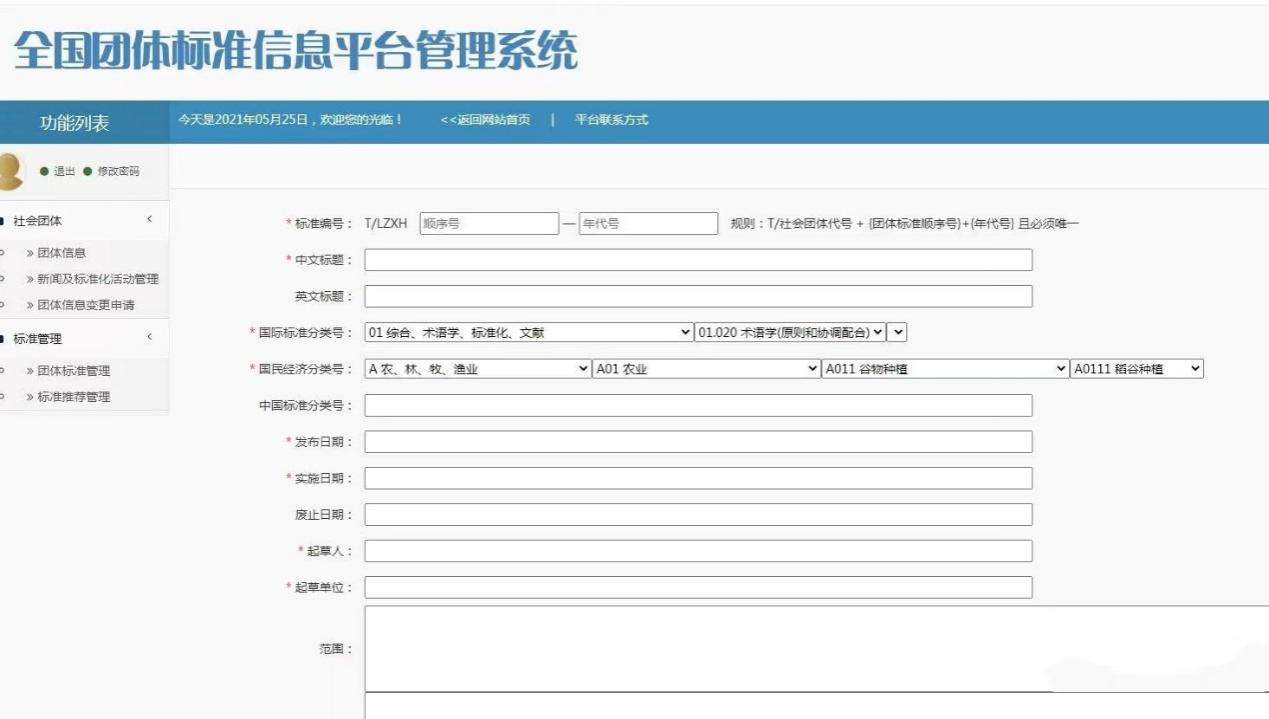Screen dimensions: 1269x719
Task: Open the A 农、林、牧、渔业 dropdown
Action: pos(478,369)
